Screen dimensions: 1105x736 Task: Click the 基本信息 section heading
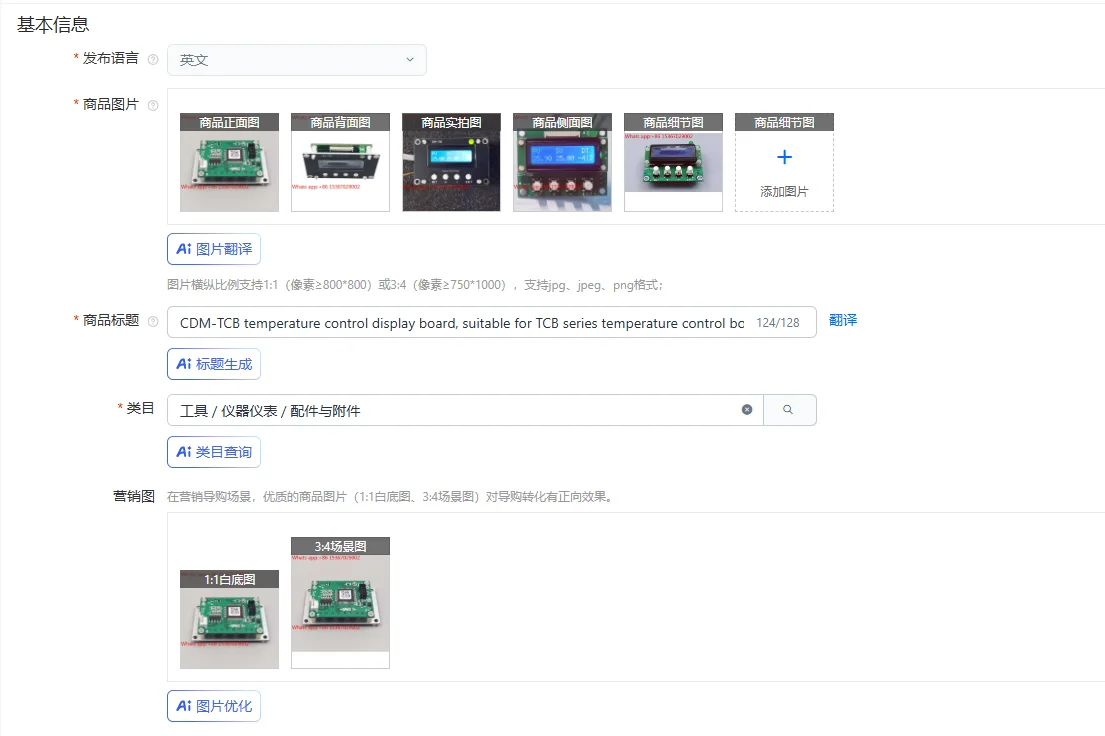pos(53,25)
